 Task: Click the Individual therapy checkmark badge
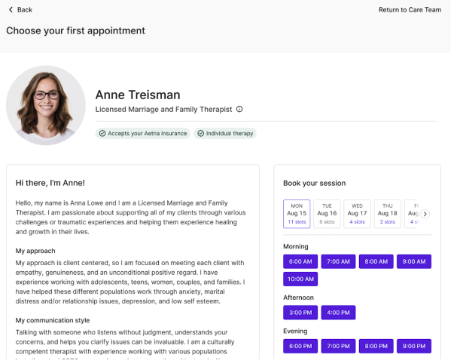click(x=225, y=133)
